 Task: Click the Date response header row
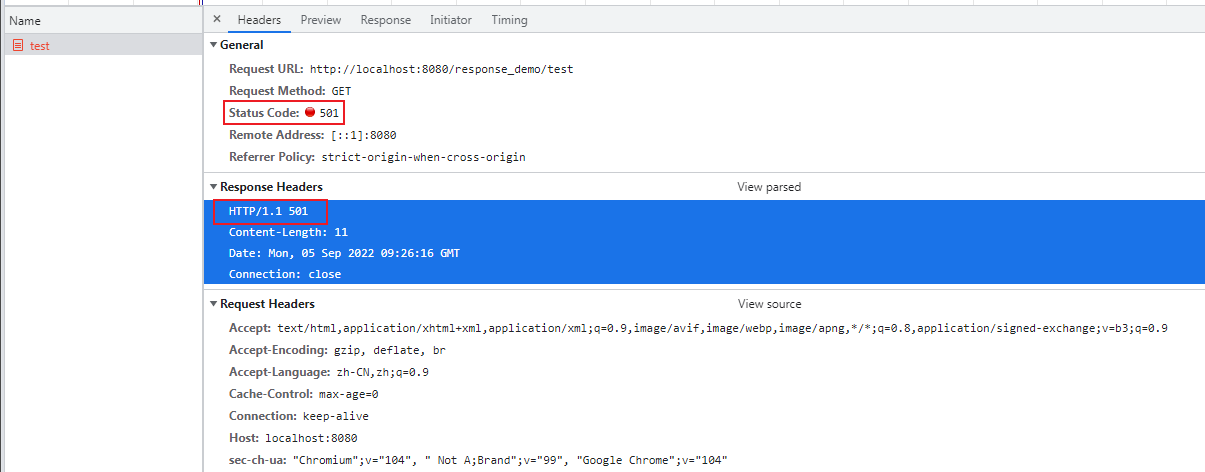coord(344,253)
